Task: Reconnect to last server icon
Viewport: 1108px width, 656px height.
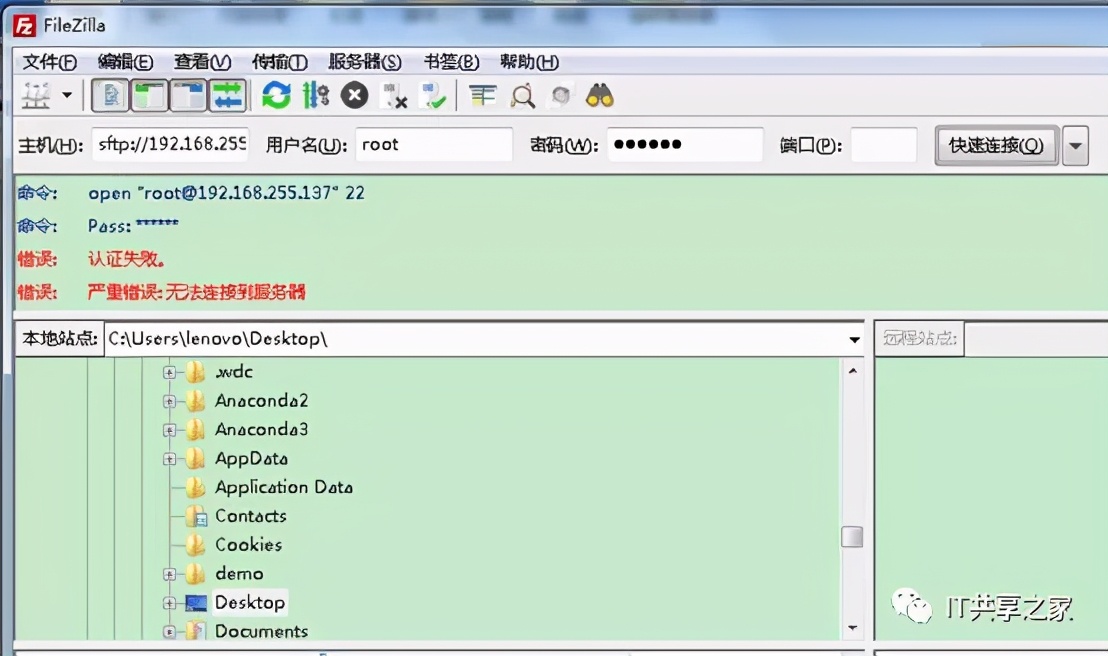Action: [x=432, y=95]
